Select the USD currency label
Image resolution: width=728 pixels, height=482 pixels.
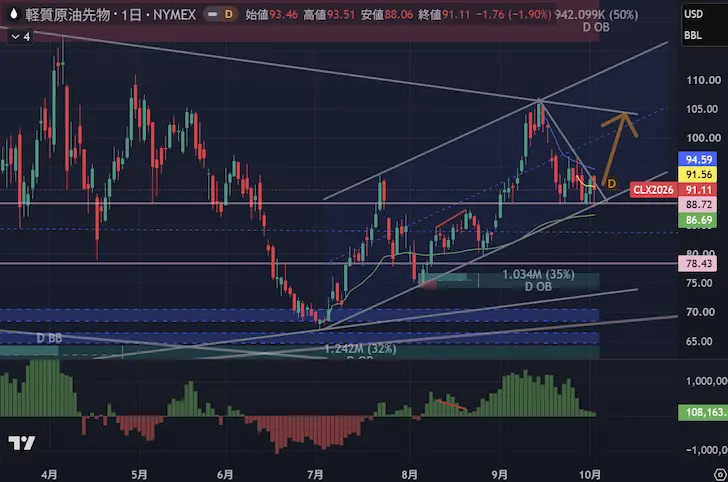pyautogui.click(x=693, y=14)
